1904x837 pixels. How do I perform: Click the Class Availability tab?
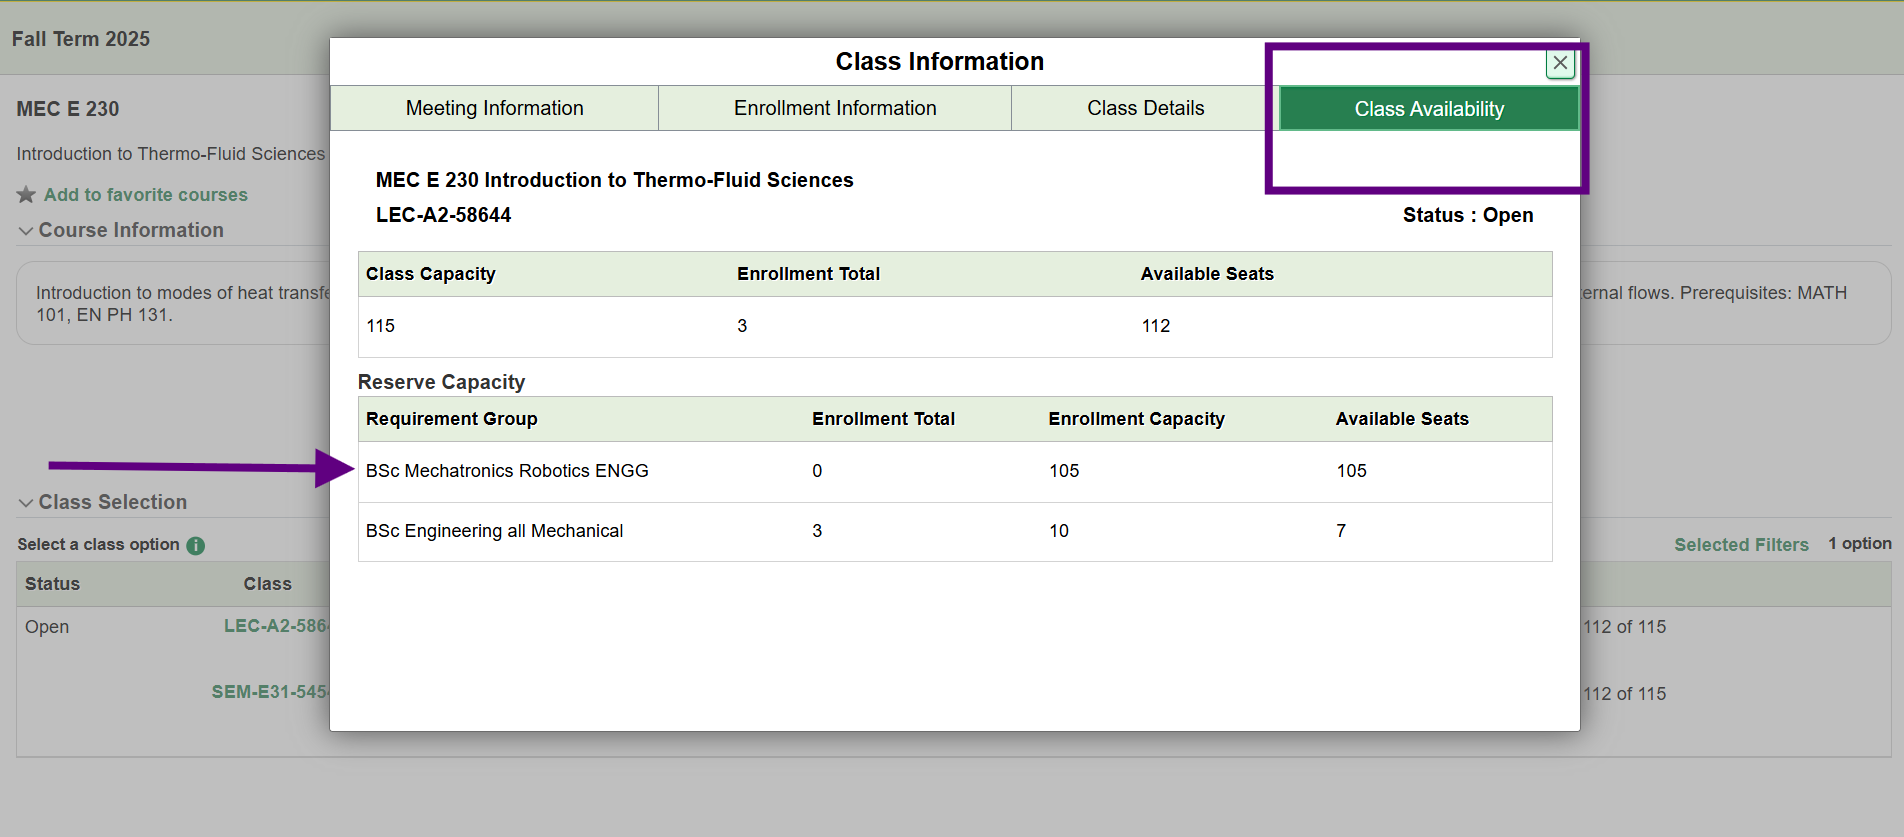1428,109
